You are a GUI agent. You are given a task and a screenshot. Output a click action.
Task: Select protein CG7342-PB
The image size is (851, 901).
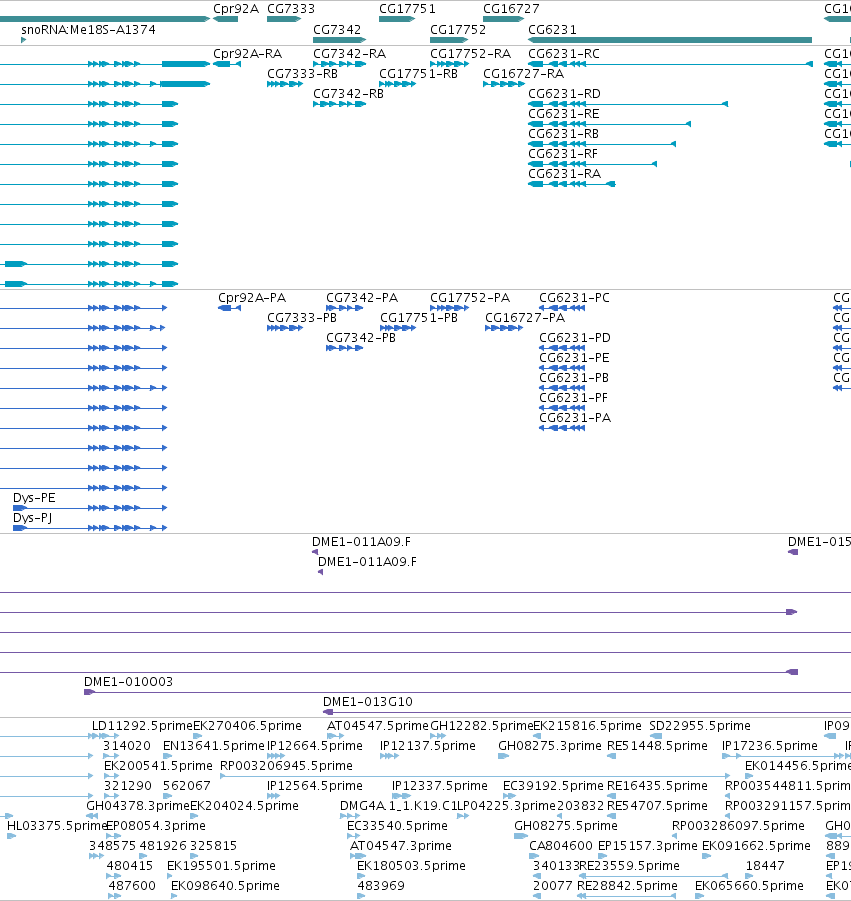pyautogui.click(x=361, y=338)
